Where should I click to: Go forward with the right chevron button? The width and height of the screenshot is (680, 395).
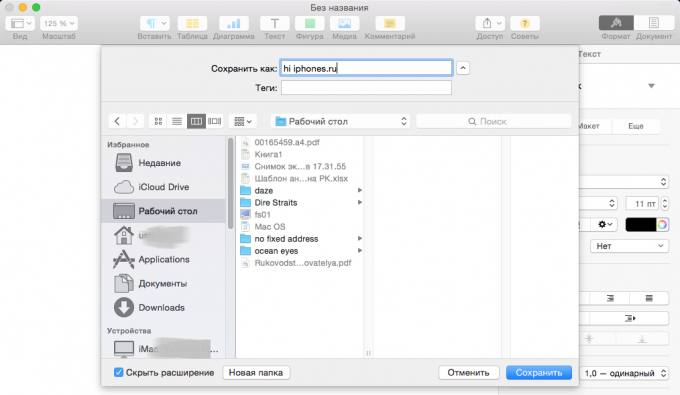[x=135, y=121]
